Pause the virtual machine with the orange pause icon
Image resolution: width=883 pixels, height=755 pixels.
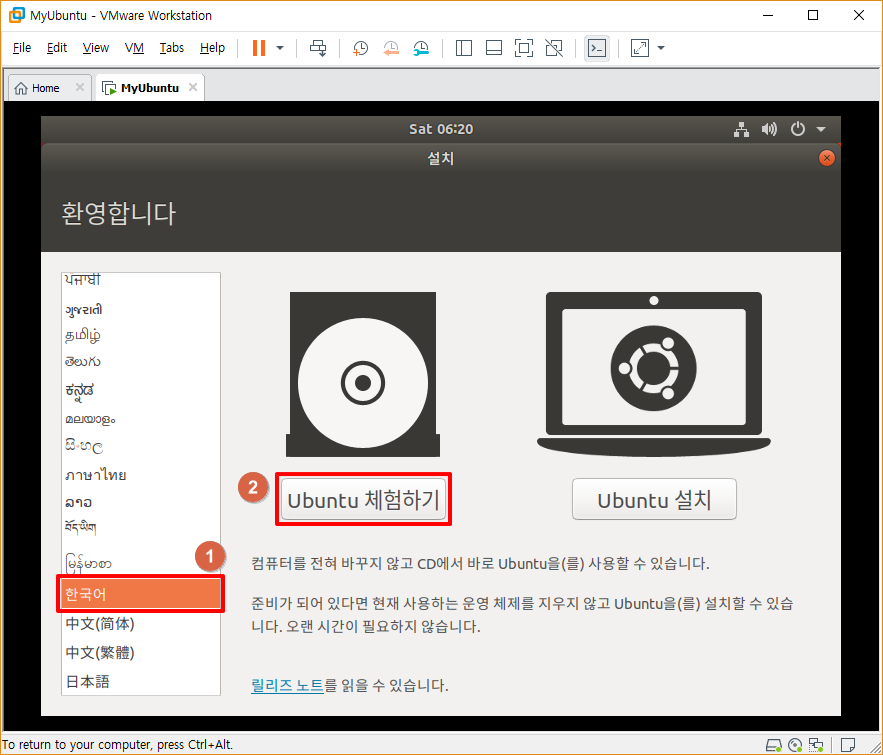[x=259, y=48]
